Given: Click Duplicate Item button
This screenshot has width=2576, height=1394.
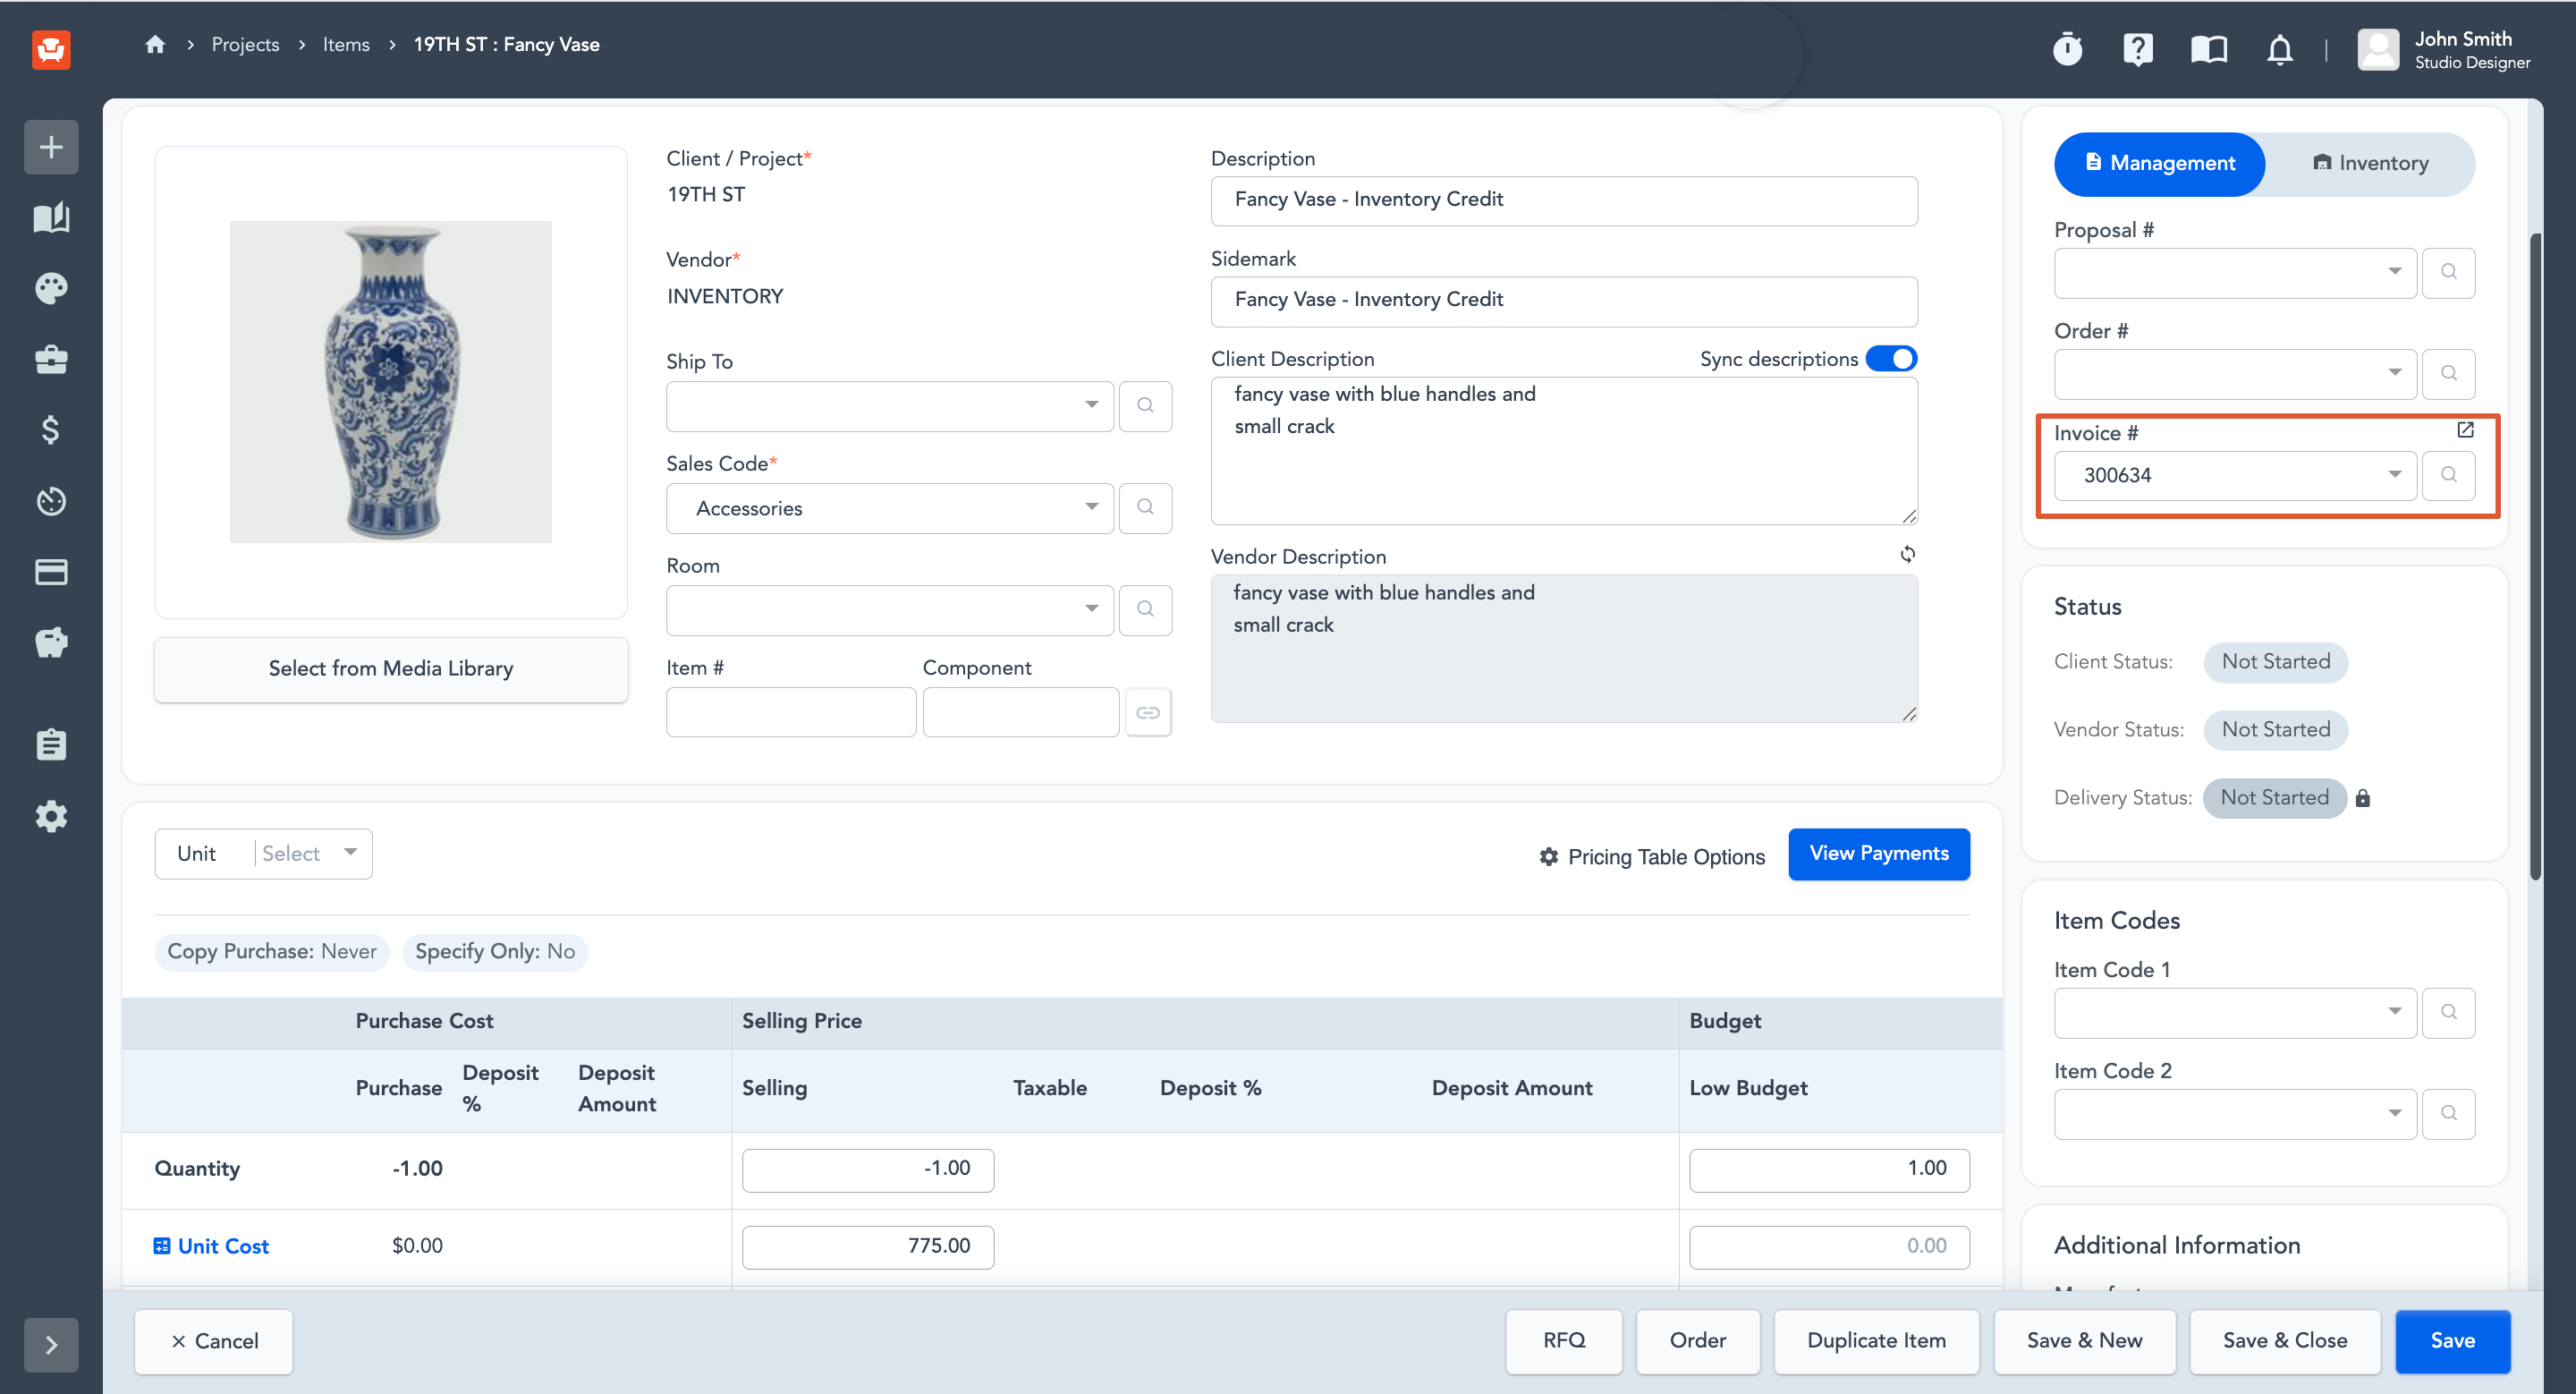Looking at the screenshot, I should (1876, 1341).
